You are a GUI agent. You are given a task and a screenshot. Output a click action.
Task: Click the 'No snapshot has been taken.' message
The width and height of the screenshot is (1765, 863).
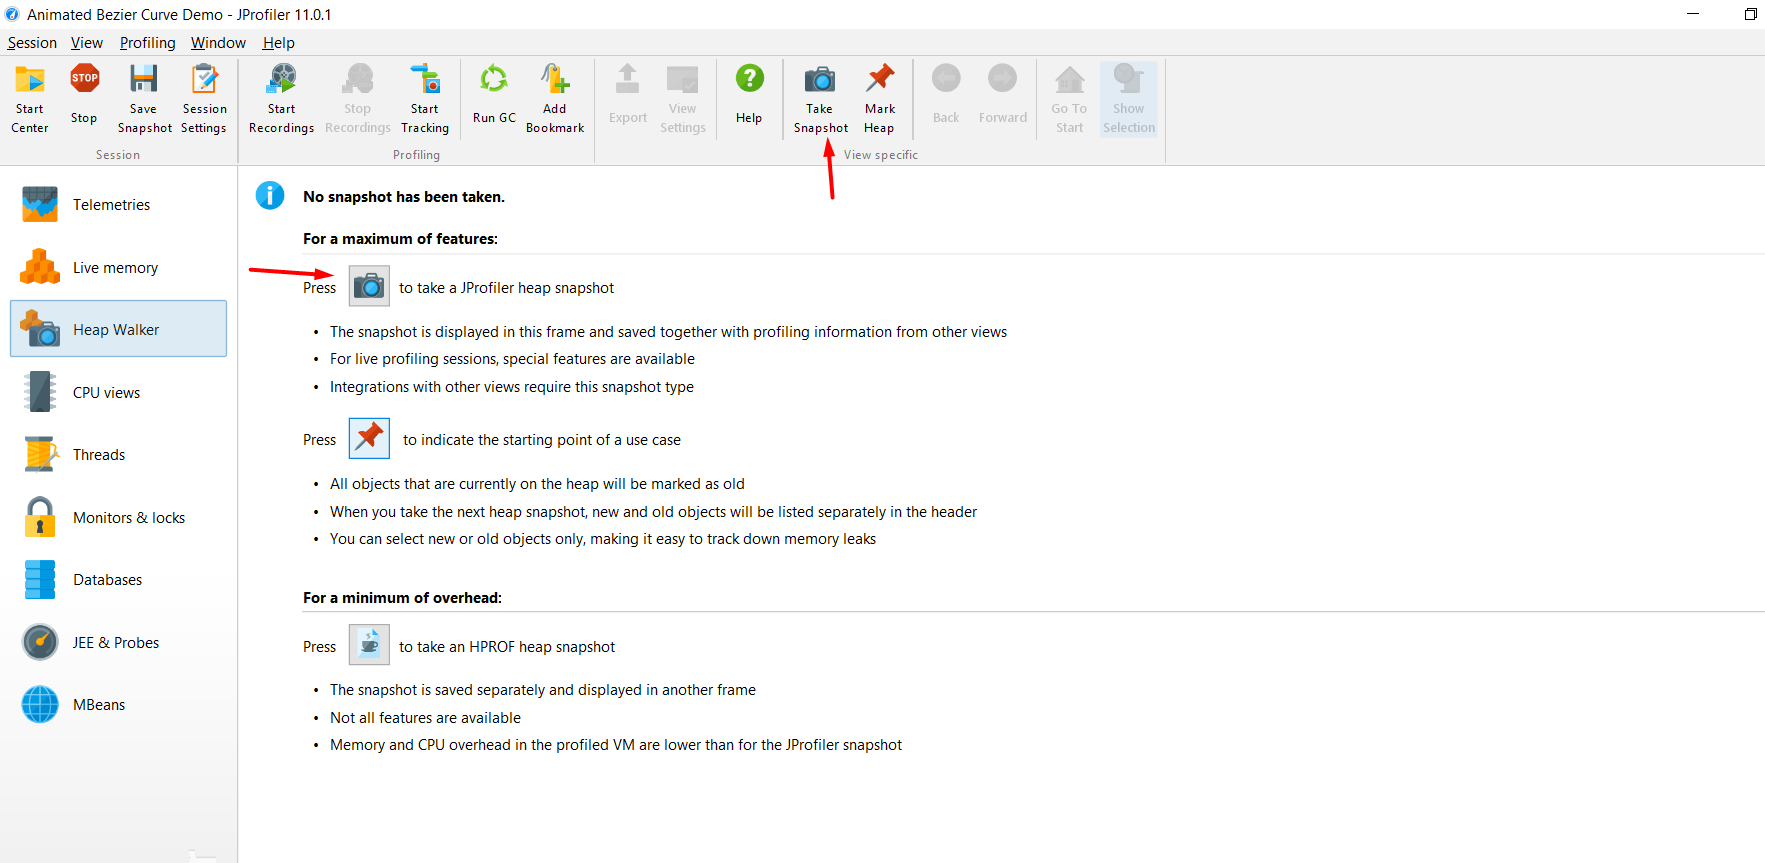point(404,197)
